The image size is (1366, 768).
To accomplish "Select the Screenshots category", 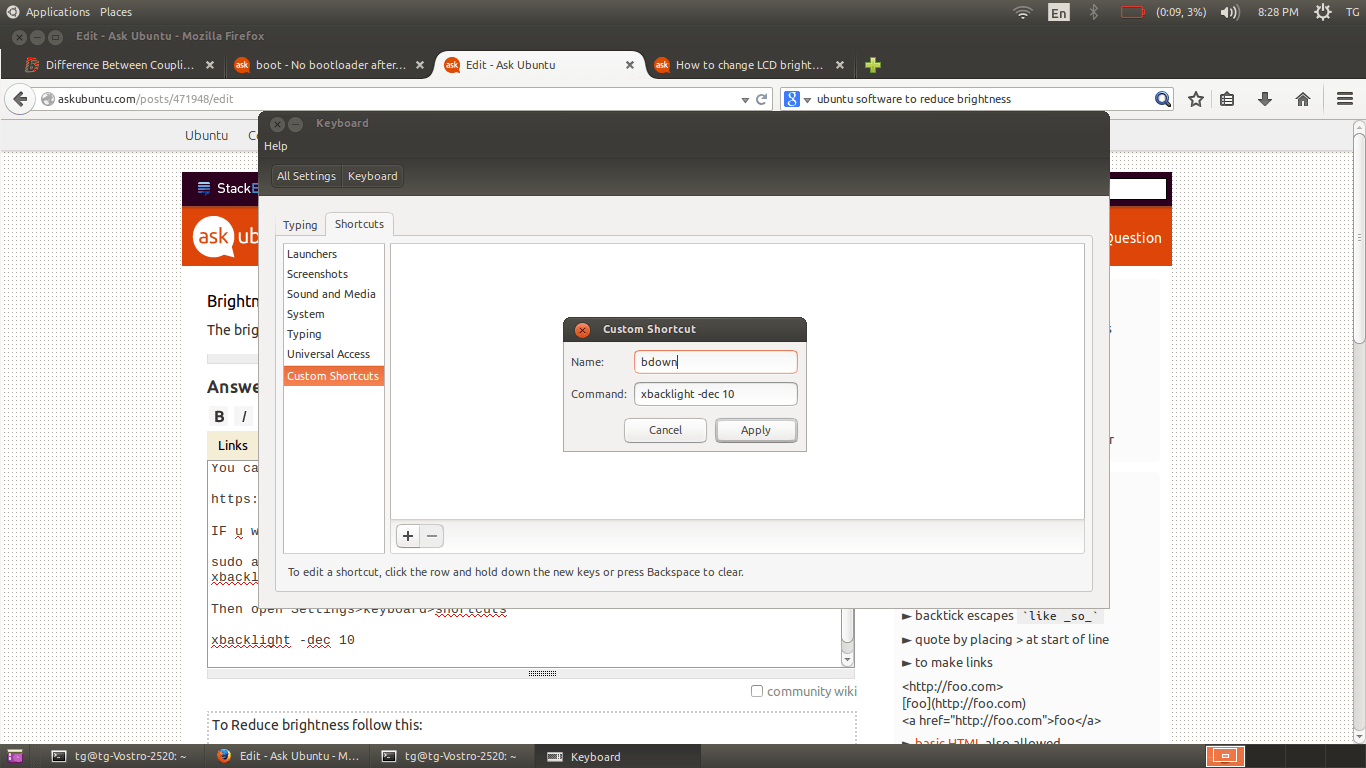I will tap(333, 274).
